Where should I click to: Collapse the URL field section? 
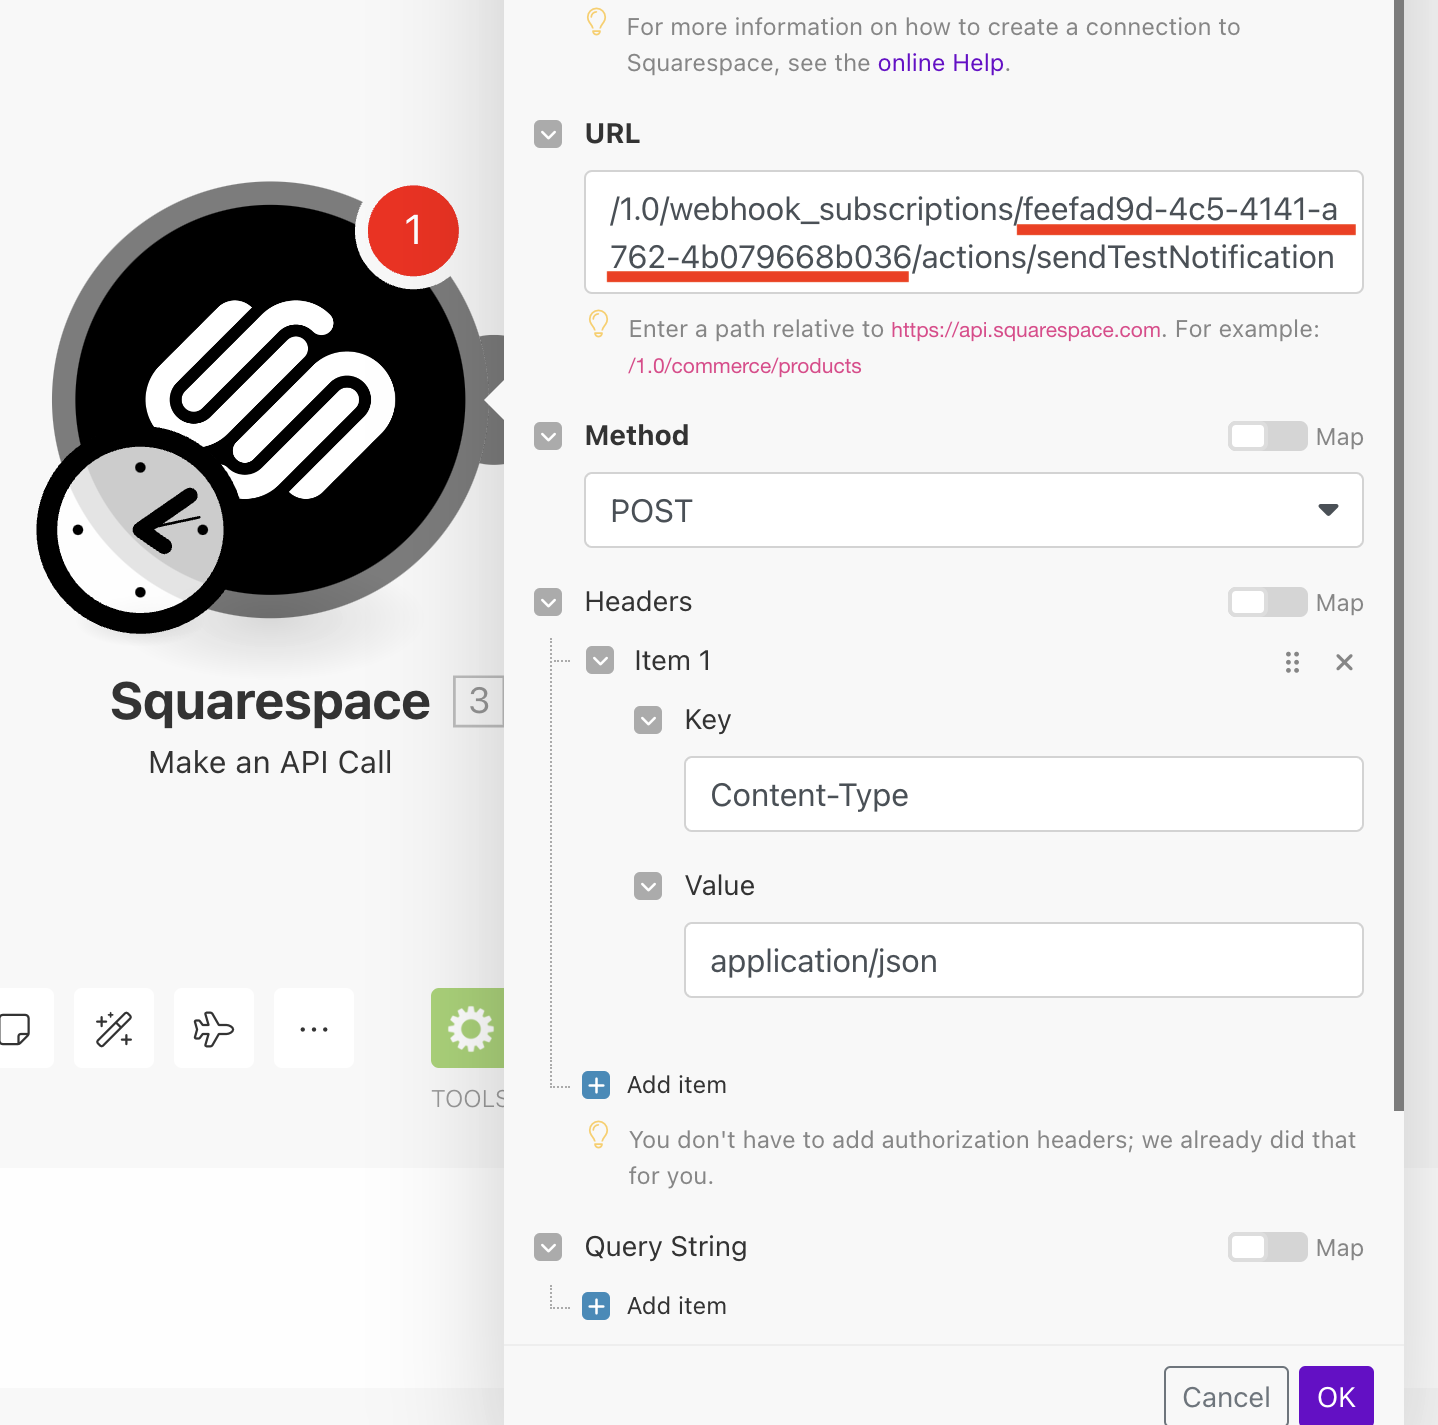(548, 134)
